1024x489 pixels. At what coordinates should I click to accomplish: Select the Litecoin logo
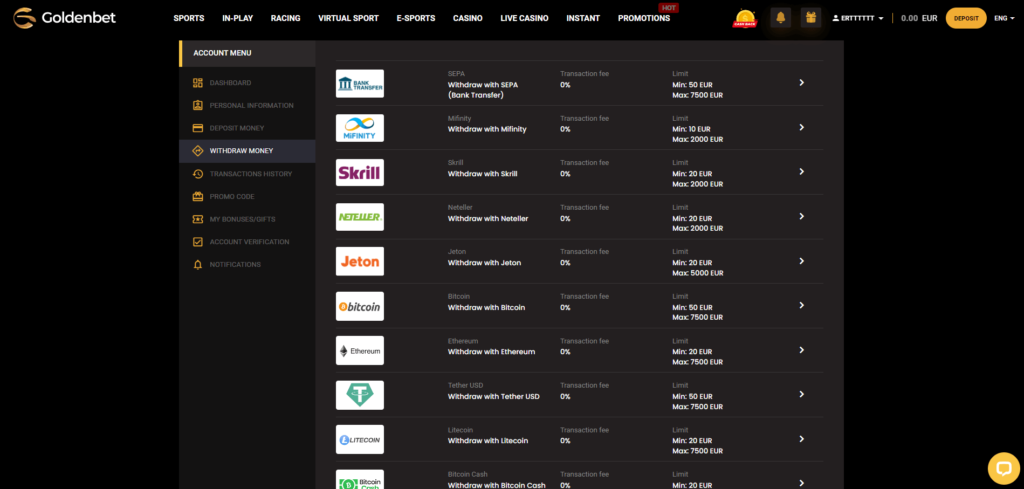[360, 439]
